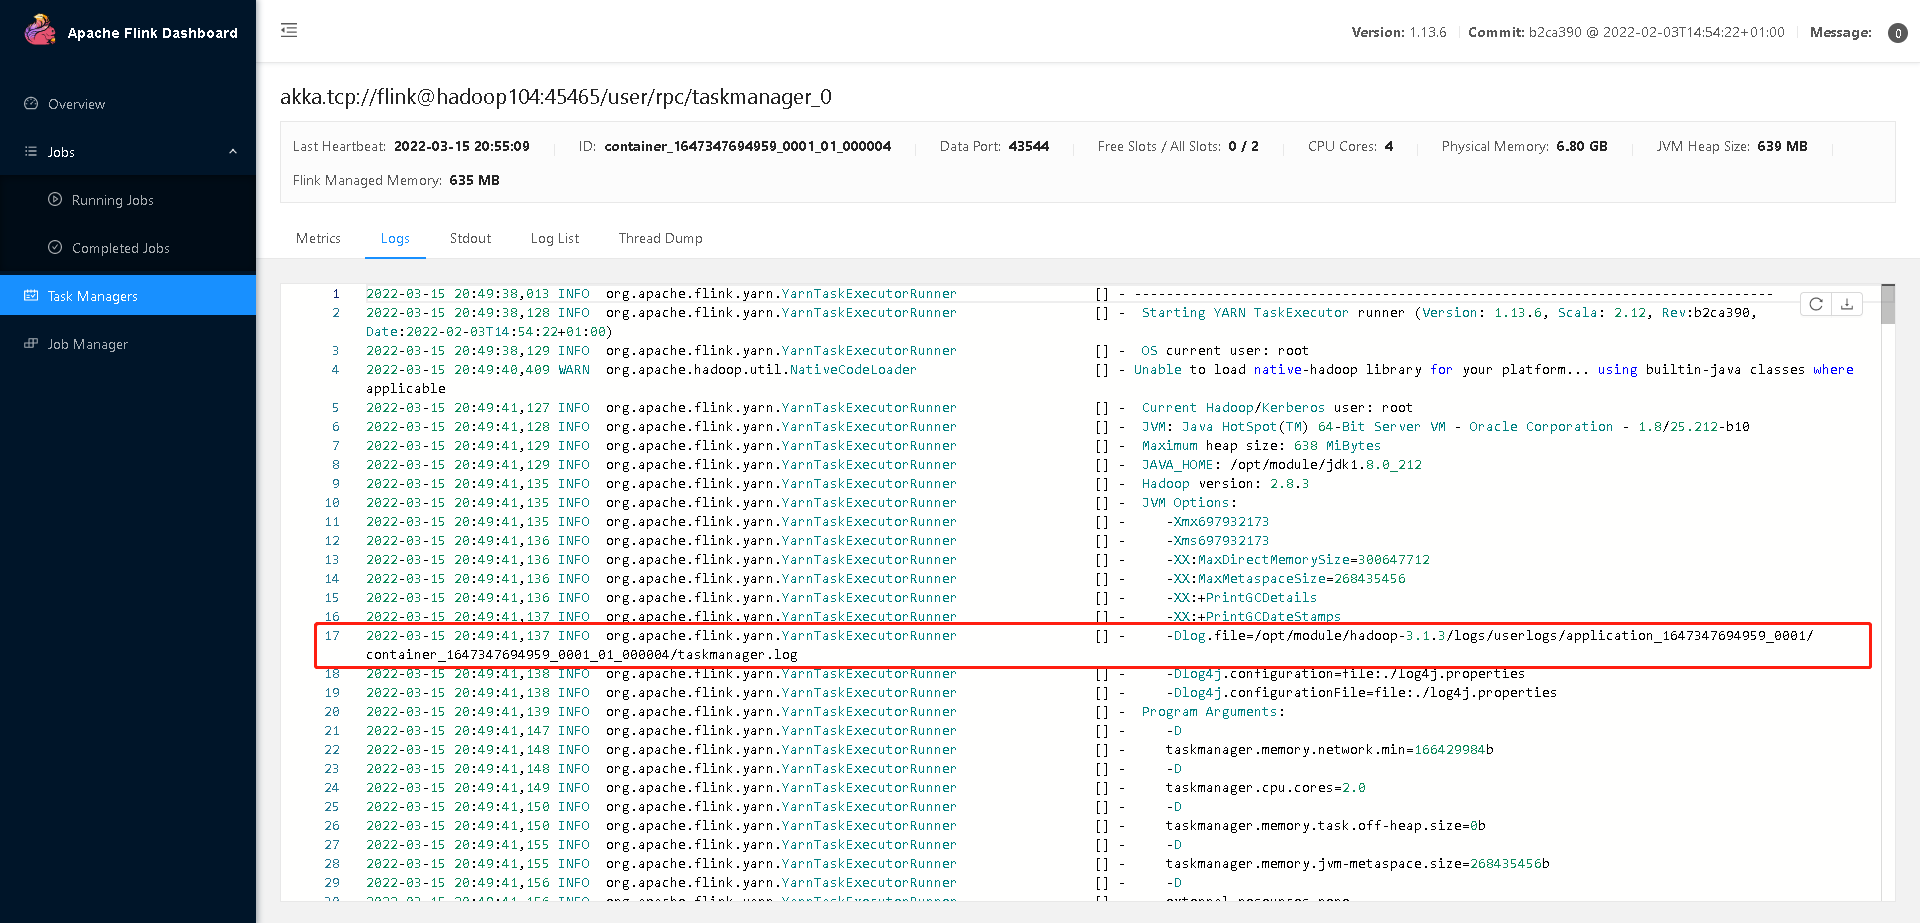Click the Message count badge
Viewport: 1920px width, 923px height.
tap(1897, 33)
